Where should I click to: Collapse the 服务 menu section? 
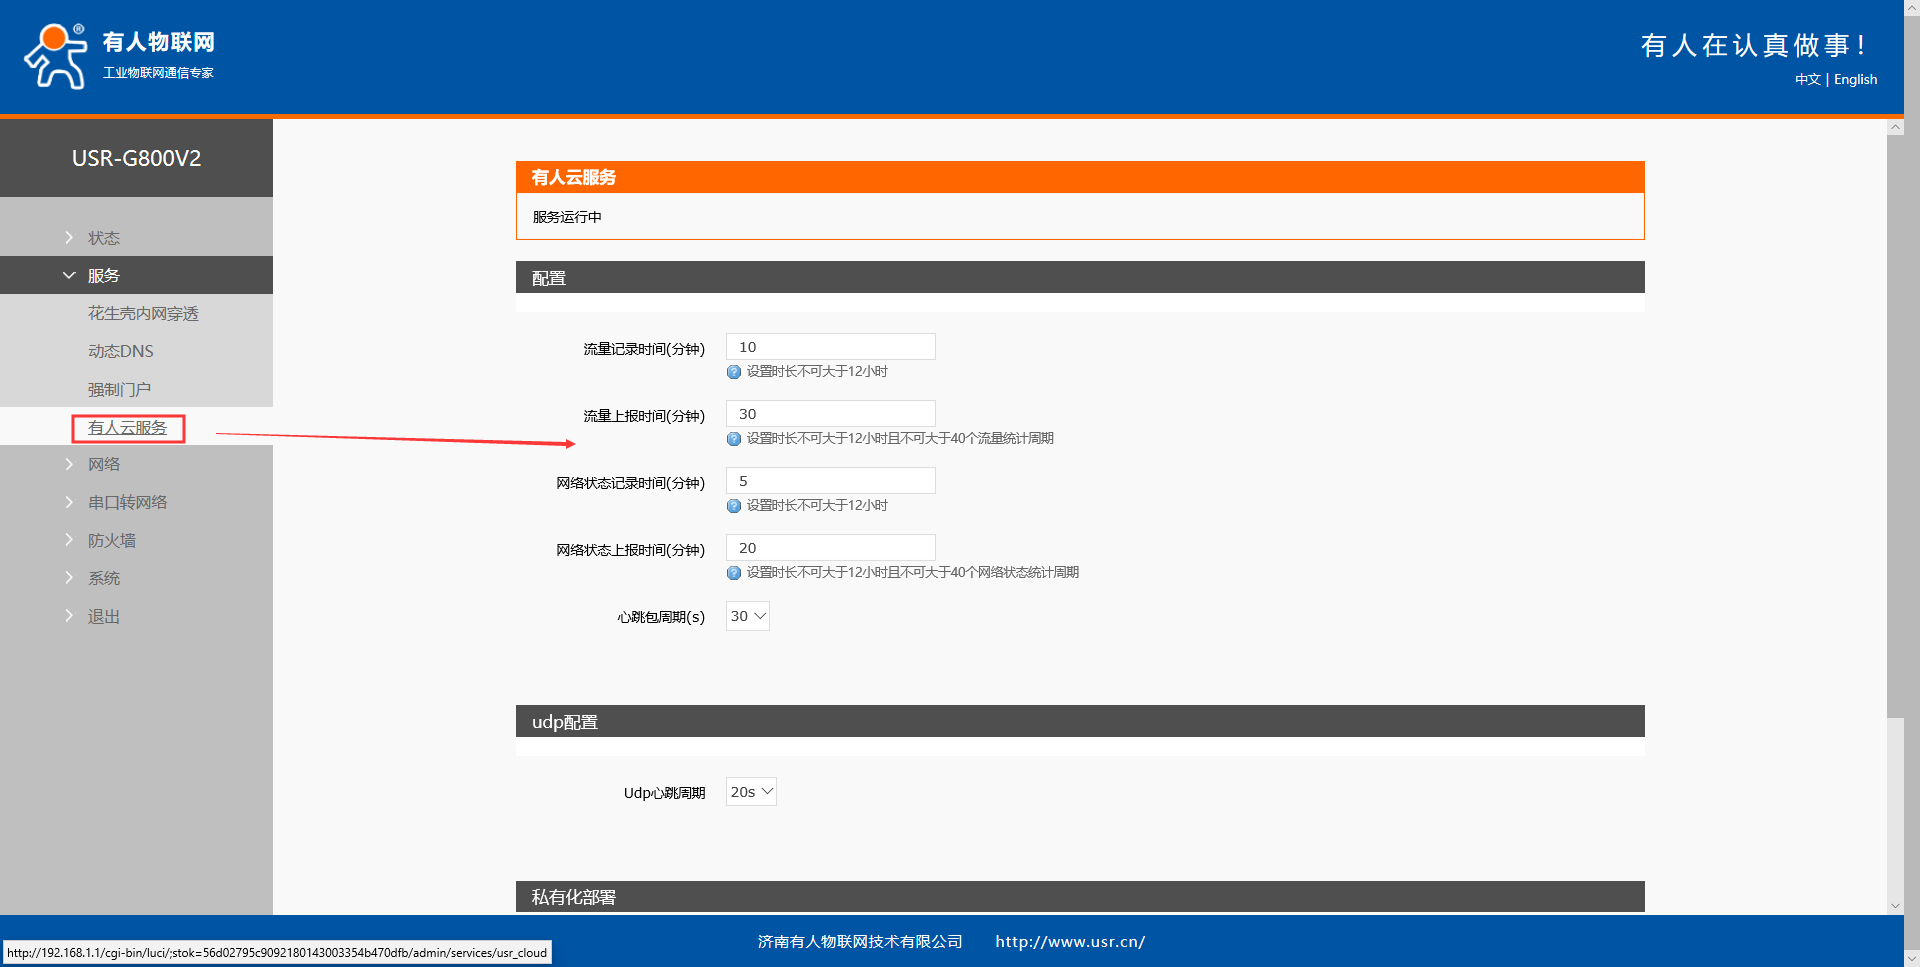[103, 276]
